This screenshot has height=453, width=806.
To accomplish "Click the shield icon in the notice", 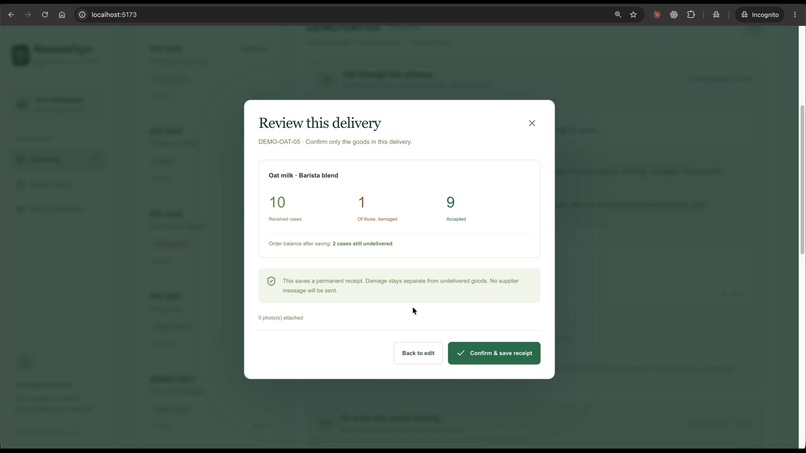I will point(271,281).
